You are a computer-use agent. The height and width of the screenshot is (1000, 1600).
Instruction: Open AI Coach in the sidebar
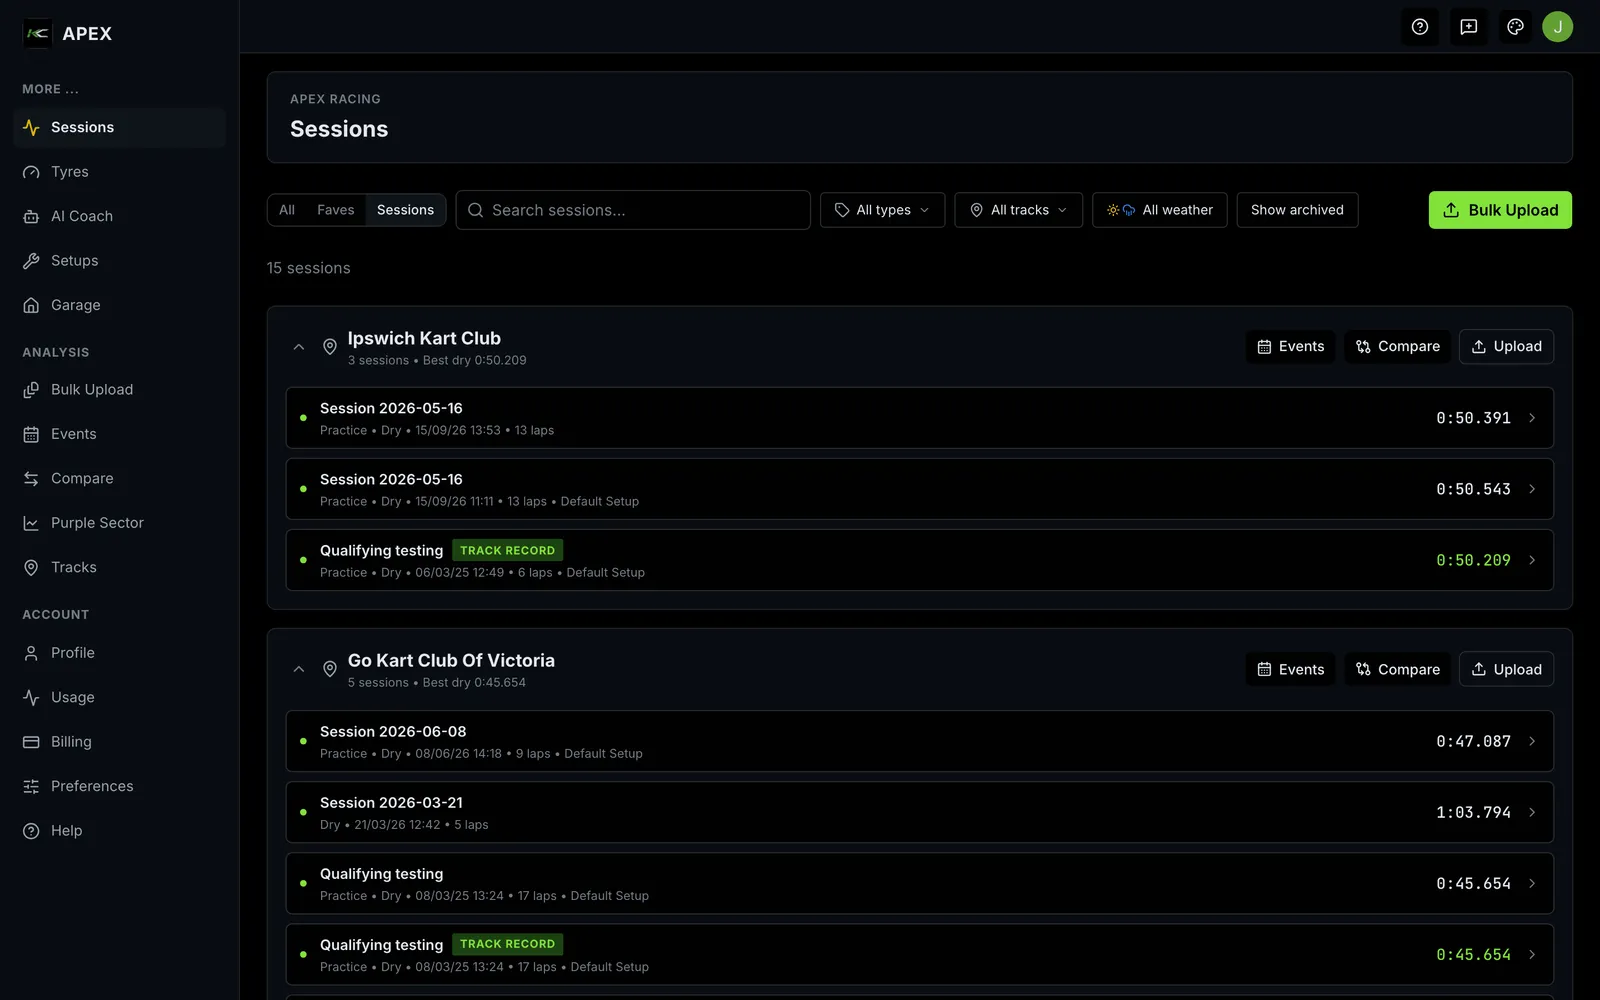(x=119, y=216)
